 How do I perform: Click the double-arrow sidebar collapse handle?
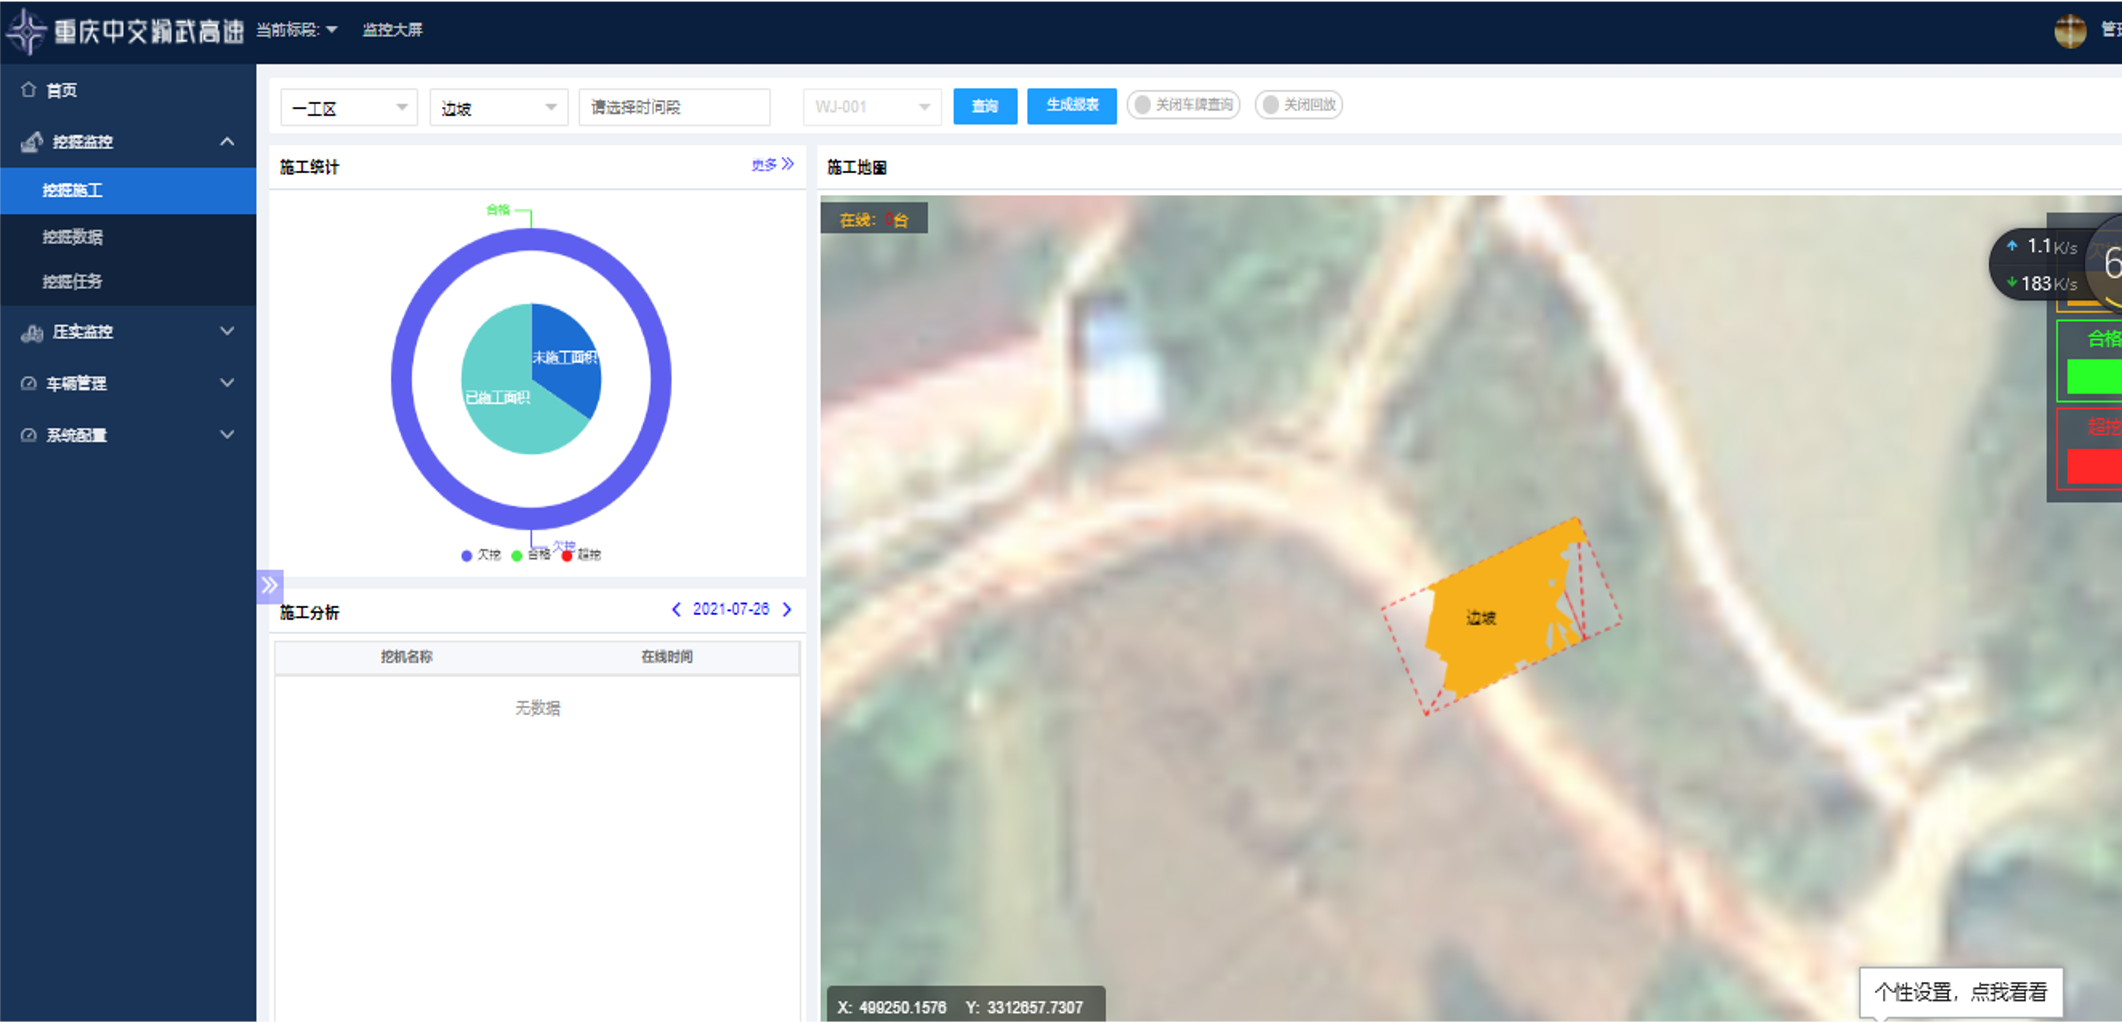(x=269, y=585)
